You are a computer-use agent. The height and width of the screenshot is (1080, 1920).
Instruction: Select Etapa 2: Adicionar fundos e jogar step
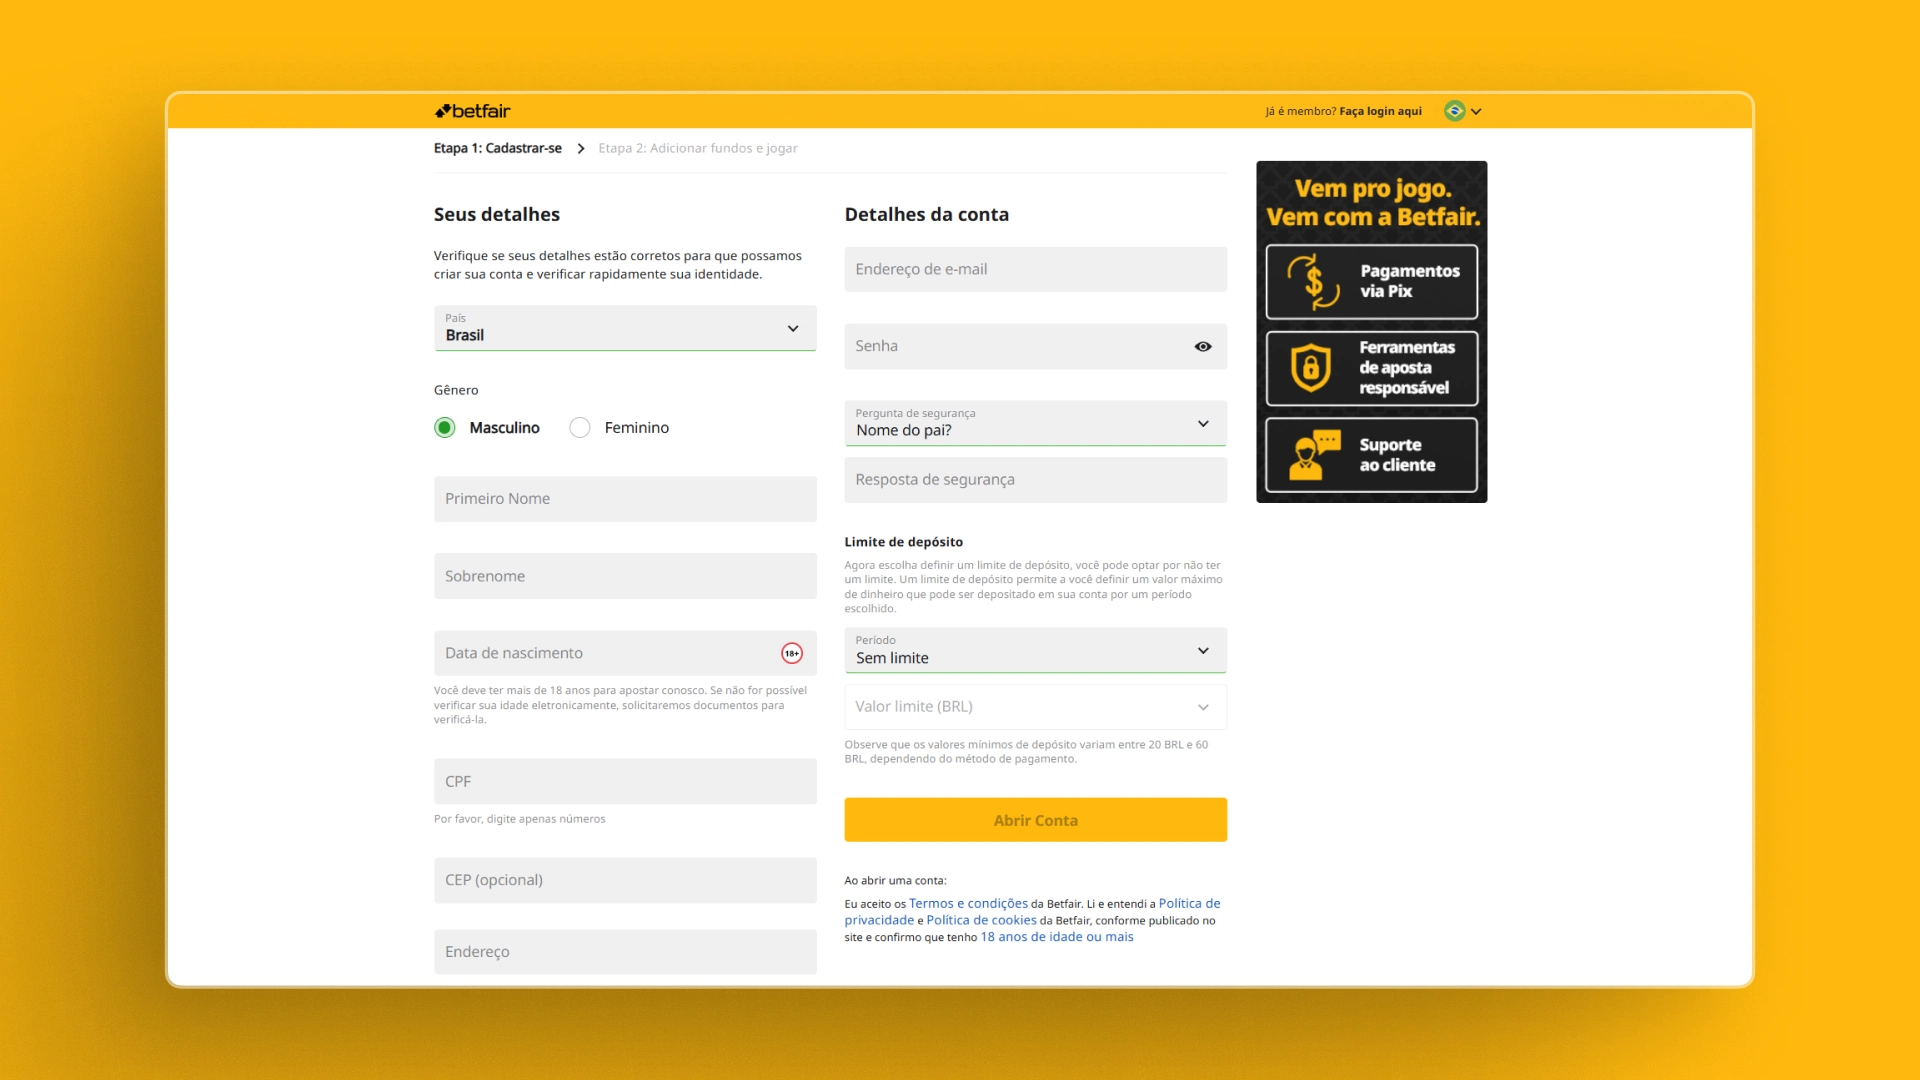[x=698, y=148]
